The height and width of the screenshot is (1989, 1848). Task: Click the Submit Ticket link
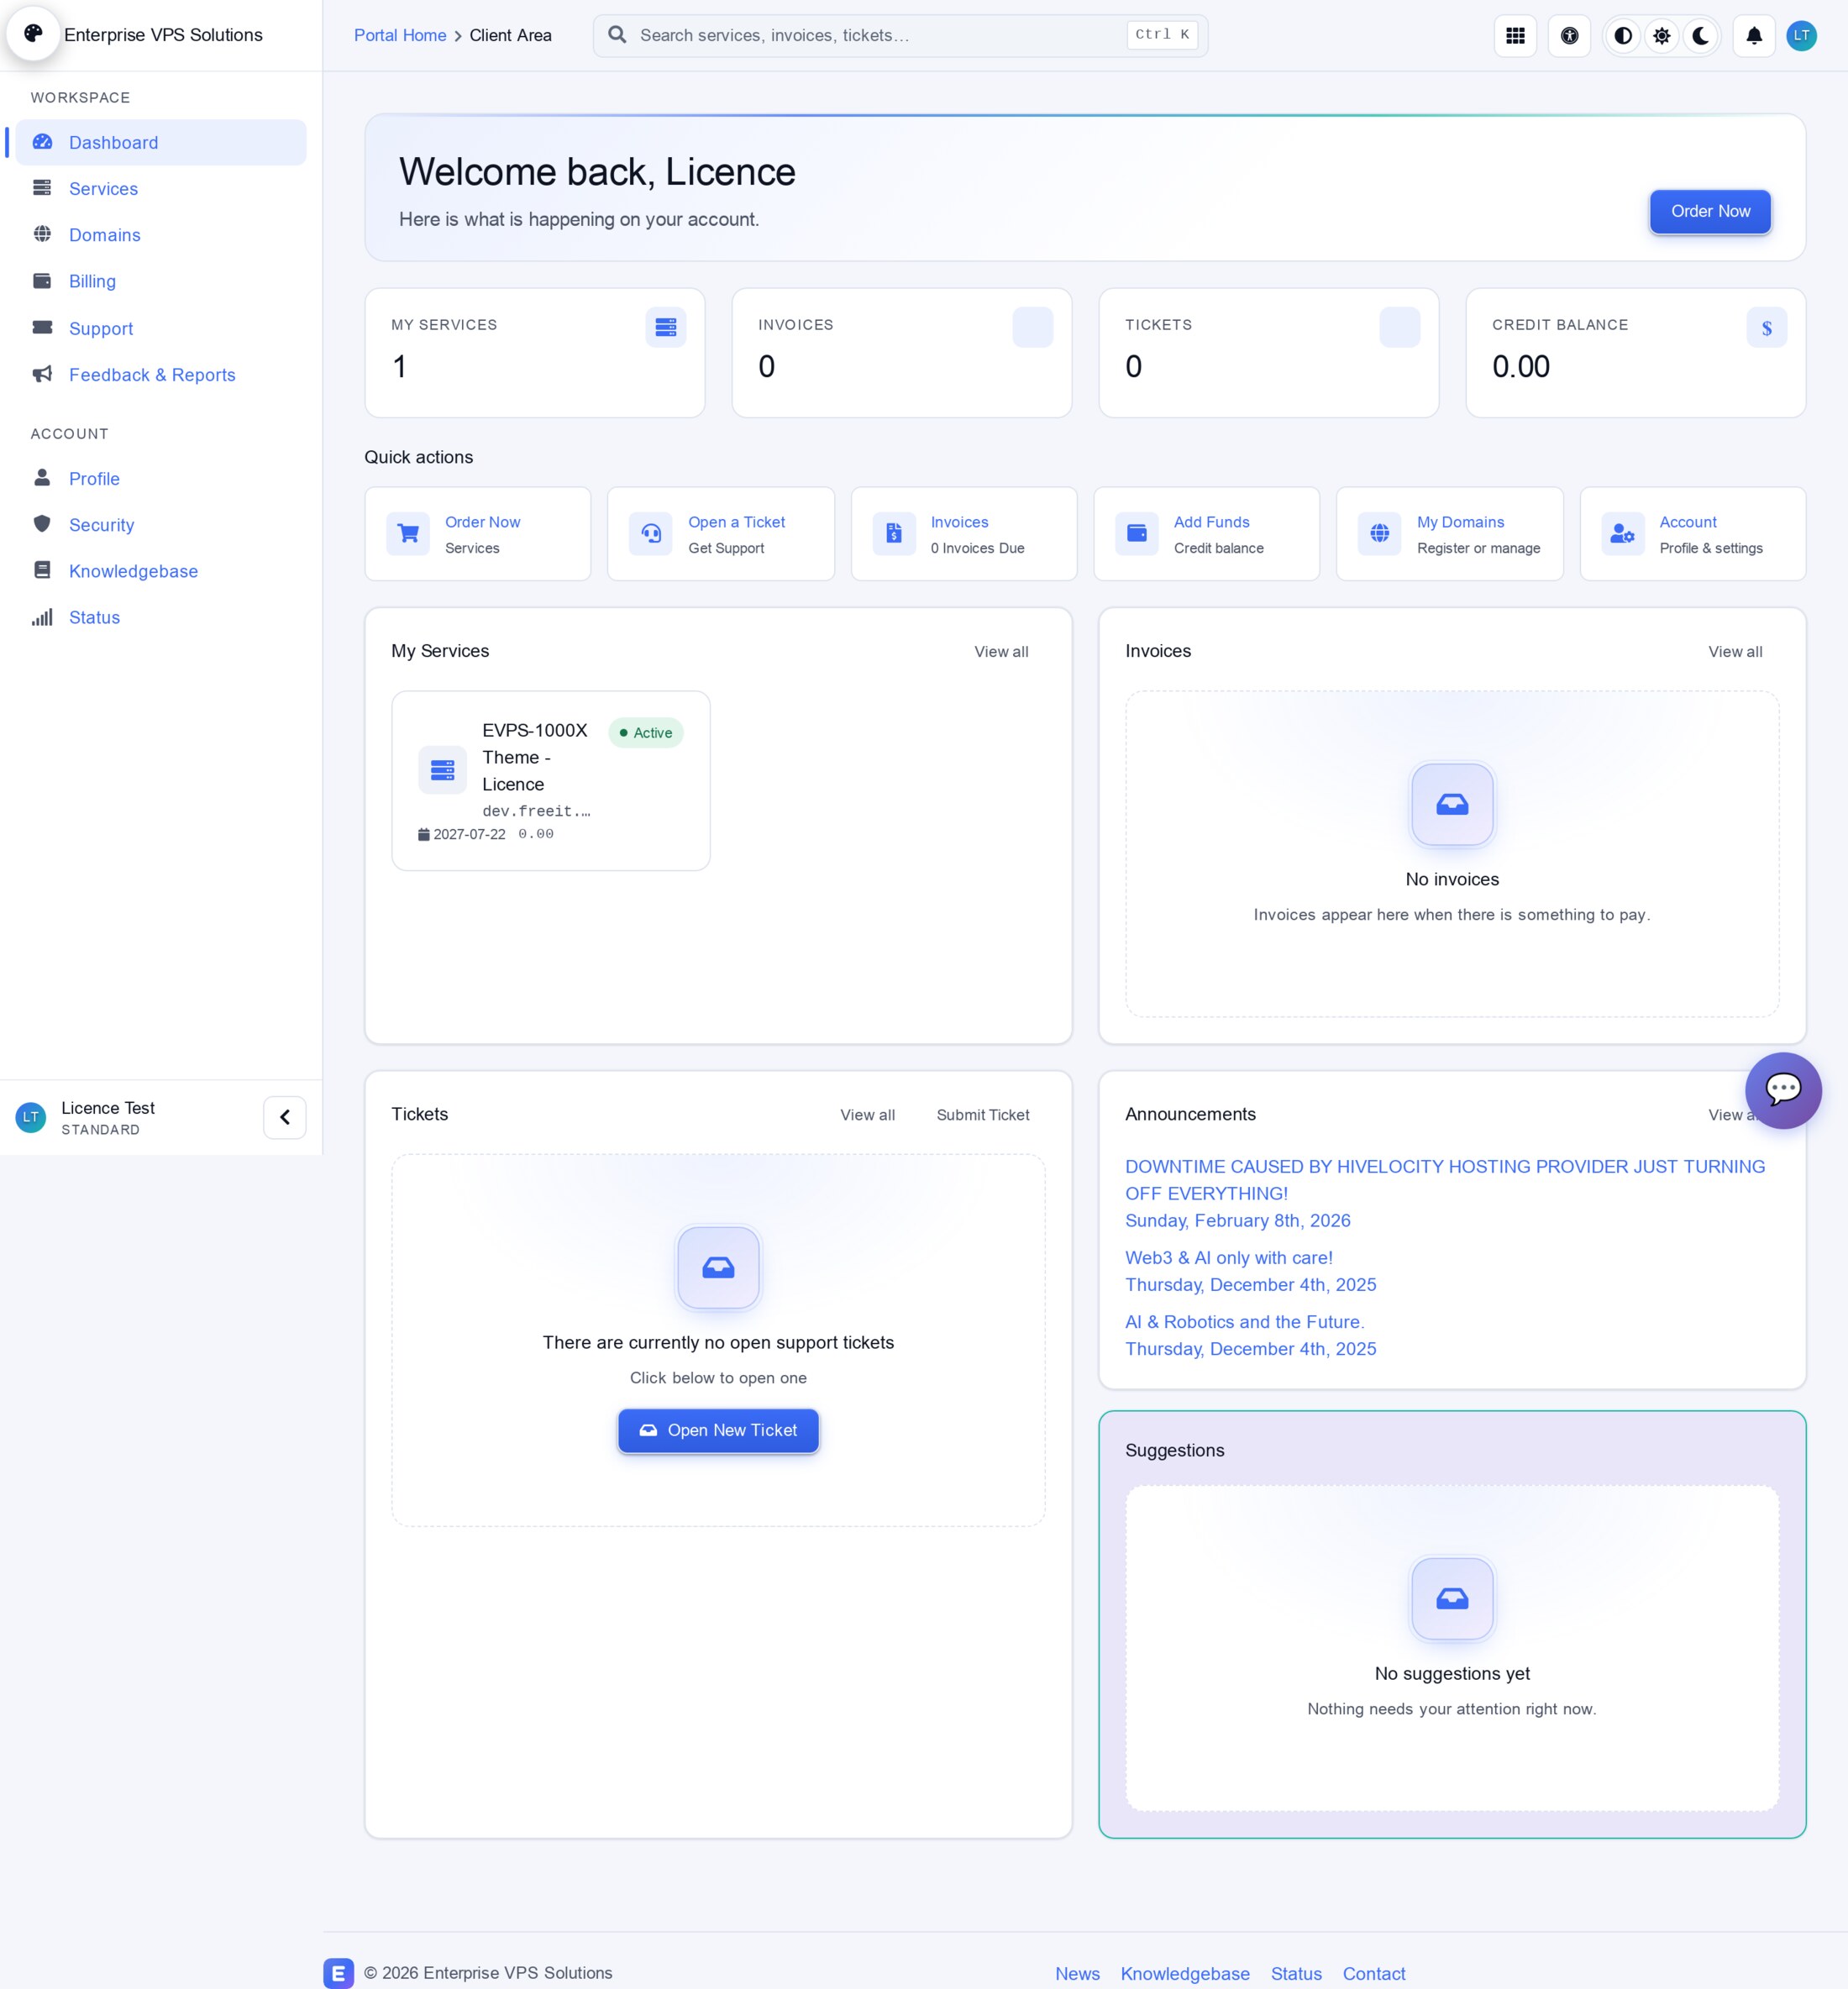[983, 1115]
